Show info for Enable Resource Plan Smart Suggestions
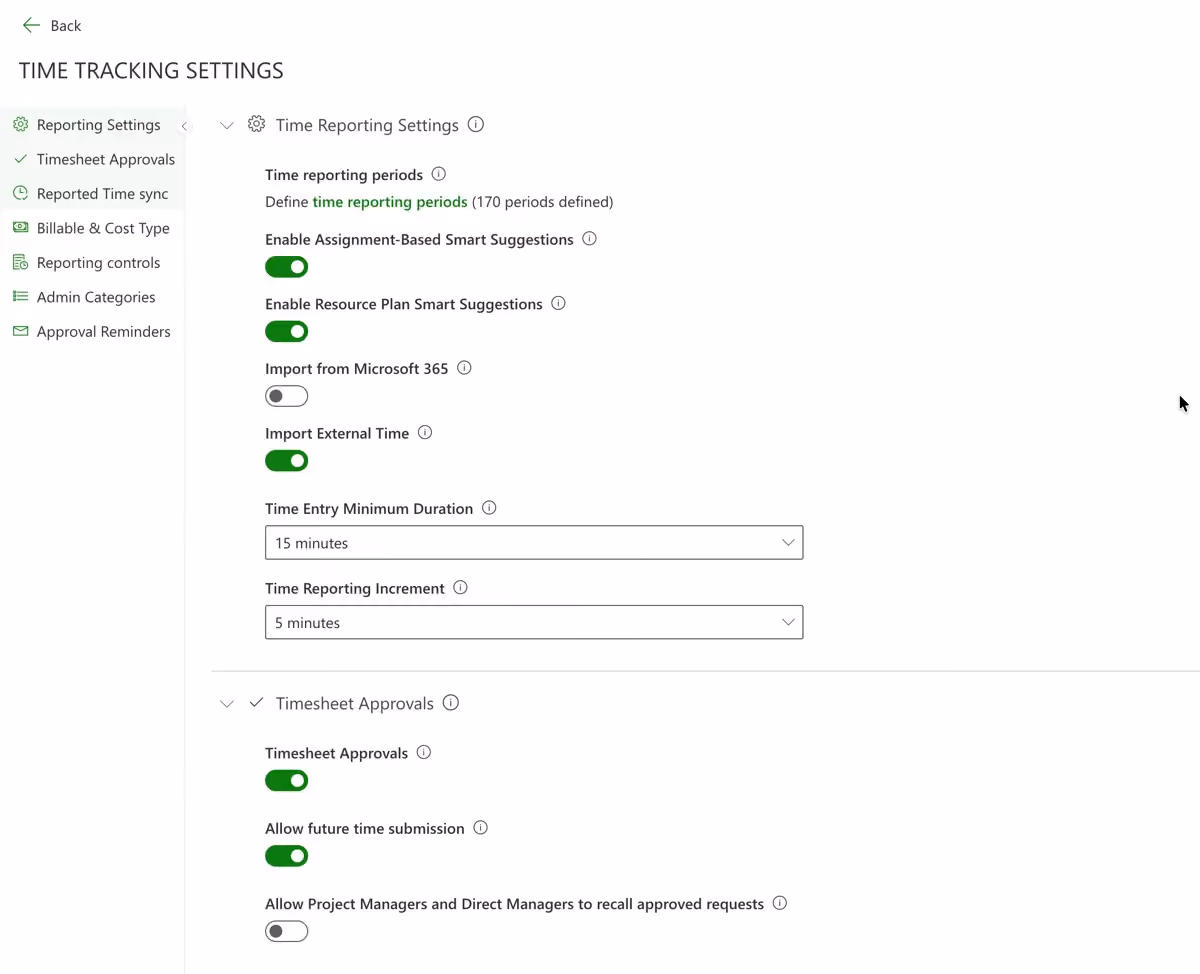The image size is (1200, 974). (558, 303)
